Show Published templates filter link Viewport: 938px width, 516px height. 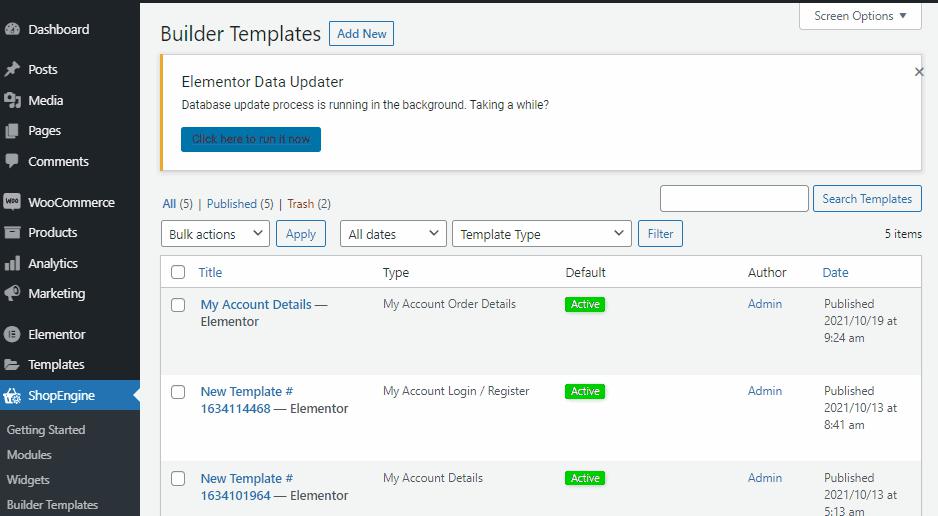point(232,204)
